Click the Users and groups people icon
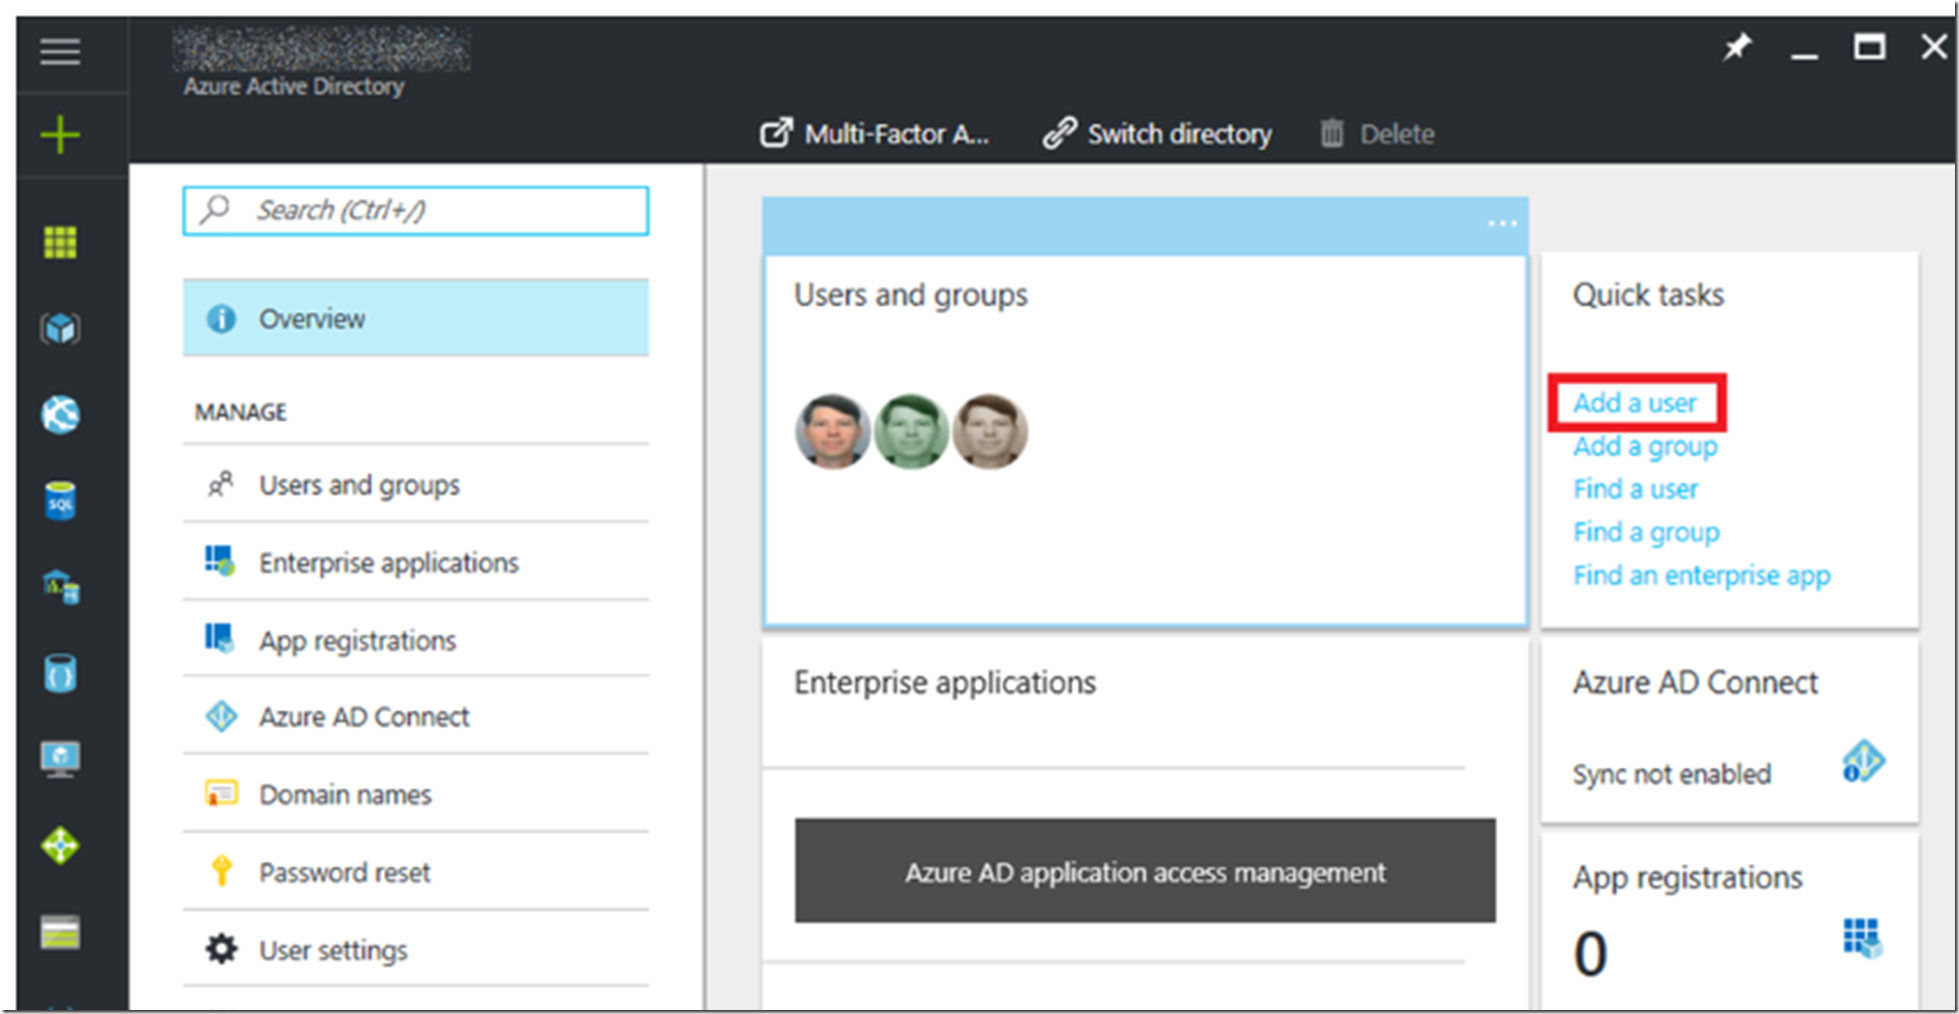The image size is (1959, 1014). (221, 485)
